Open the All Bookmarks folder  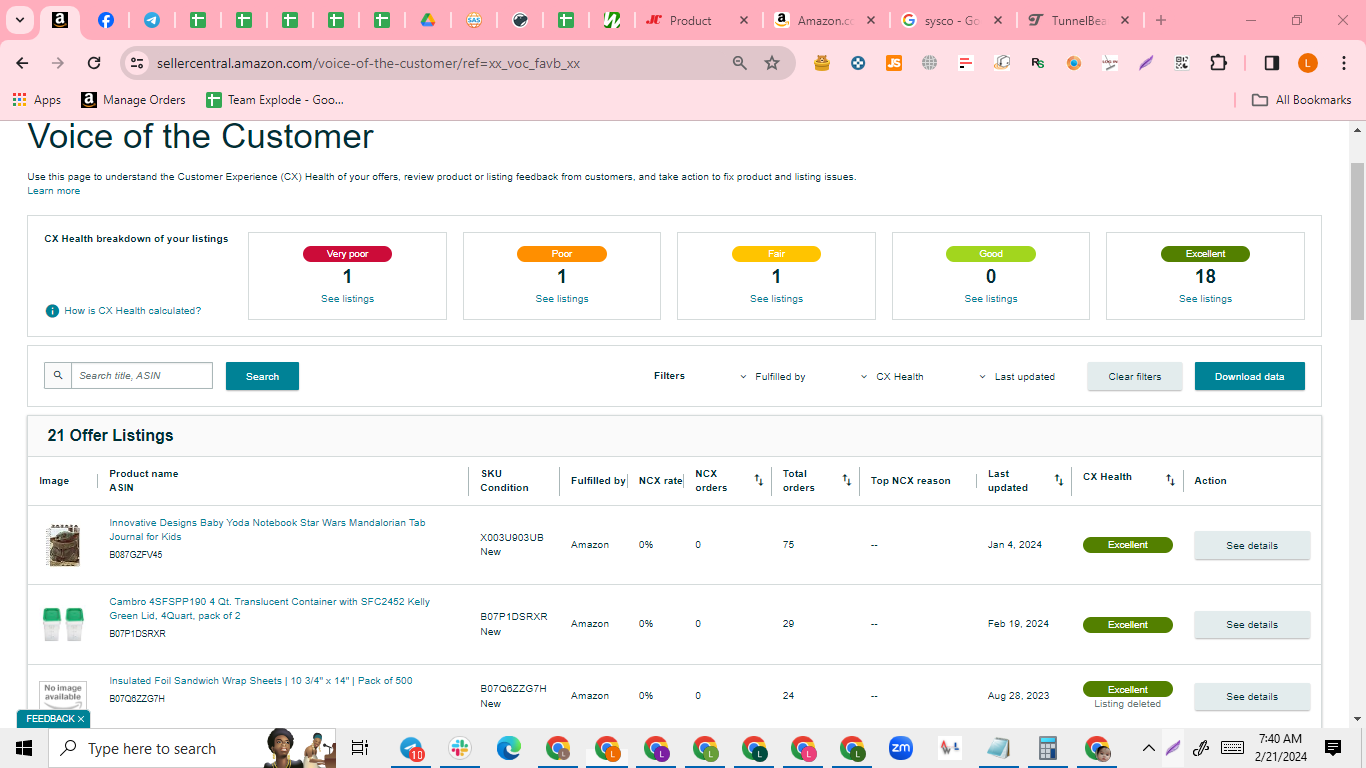coord(1302,100)
